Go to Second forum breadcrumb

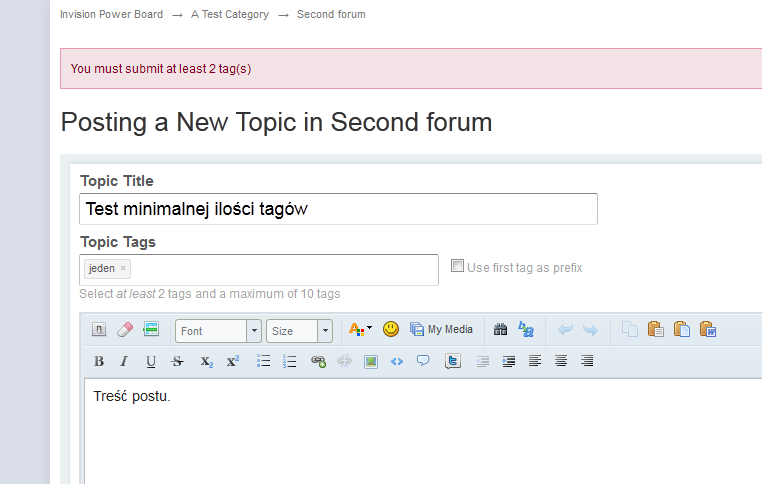coord(331,15)
